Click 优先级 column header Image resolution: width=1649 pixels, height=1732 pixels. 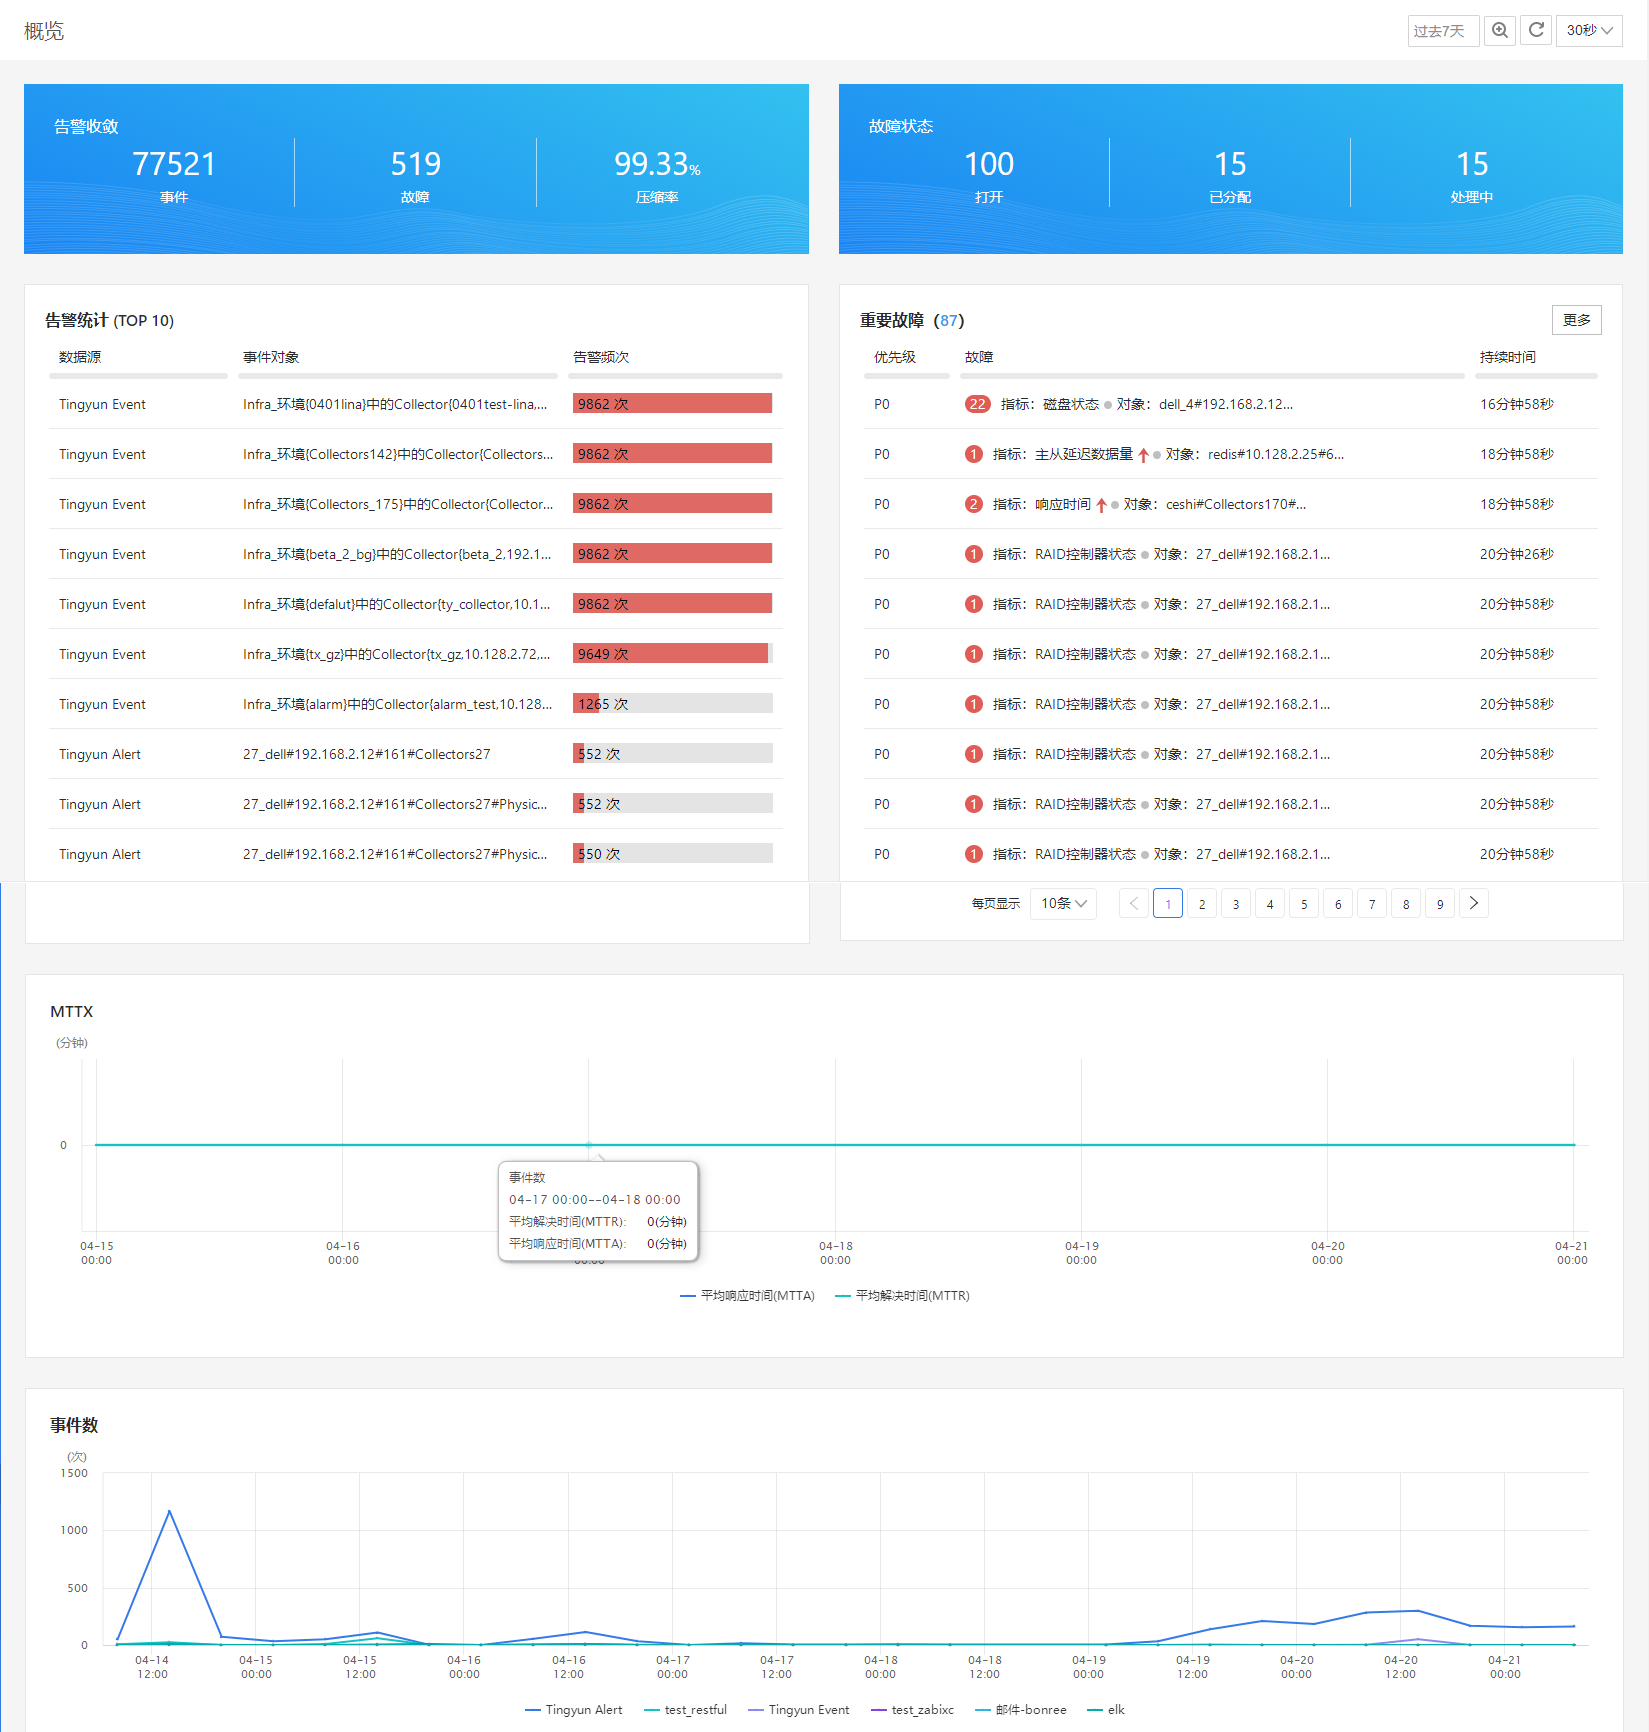pos(895,357)
